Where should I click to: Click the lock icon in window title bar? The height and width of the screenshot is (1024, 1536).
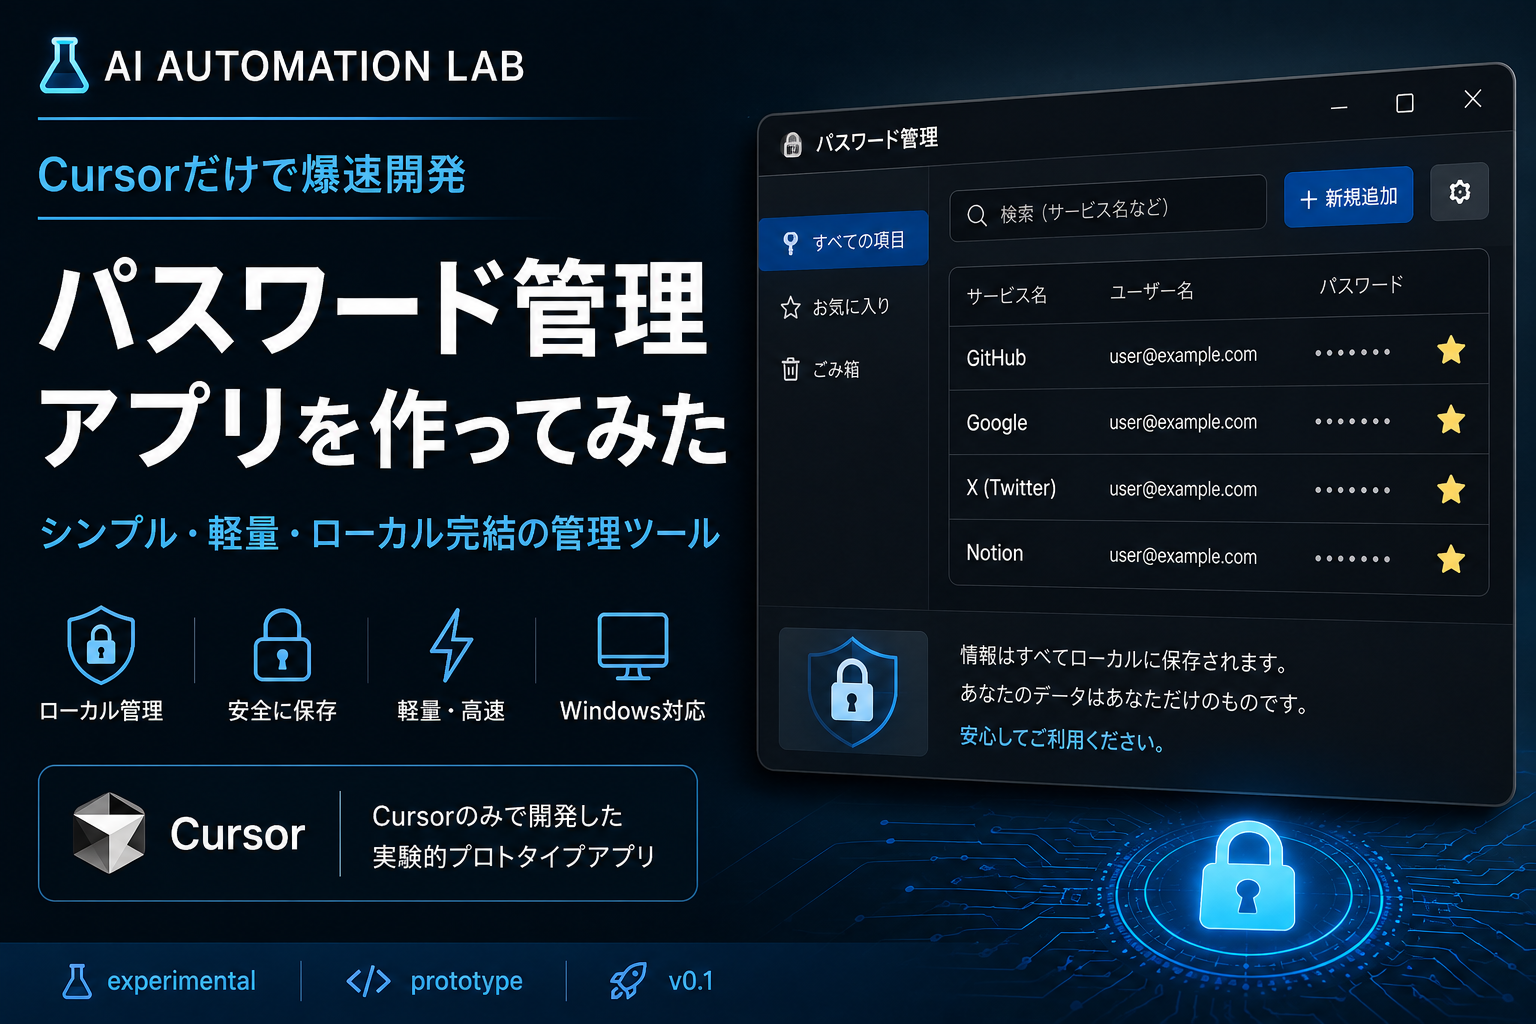pyautogui.click(x=792, y=145)
